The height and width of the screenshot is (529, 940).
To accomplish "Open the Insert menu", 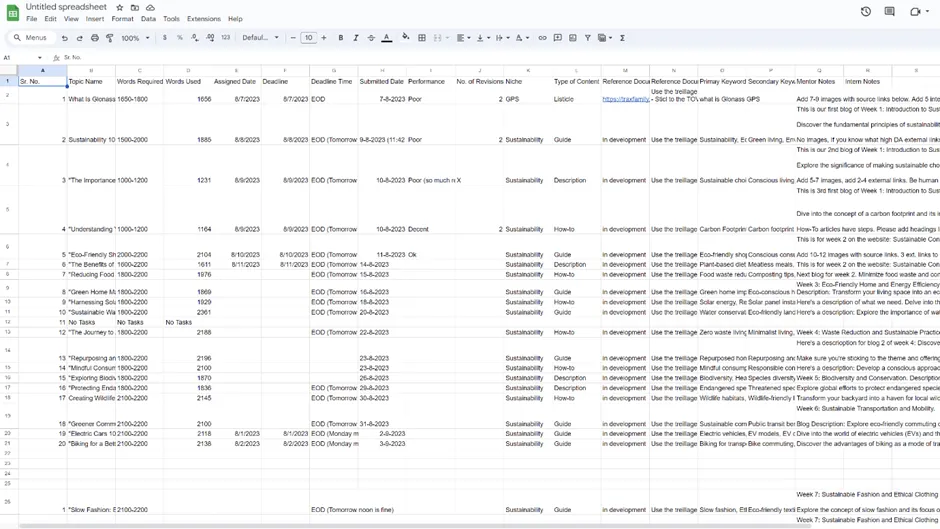I will click(95, 19).
